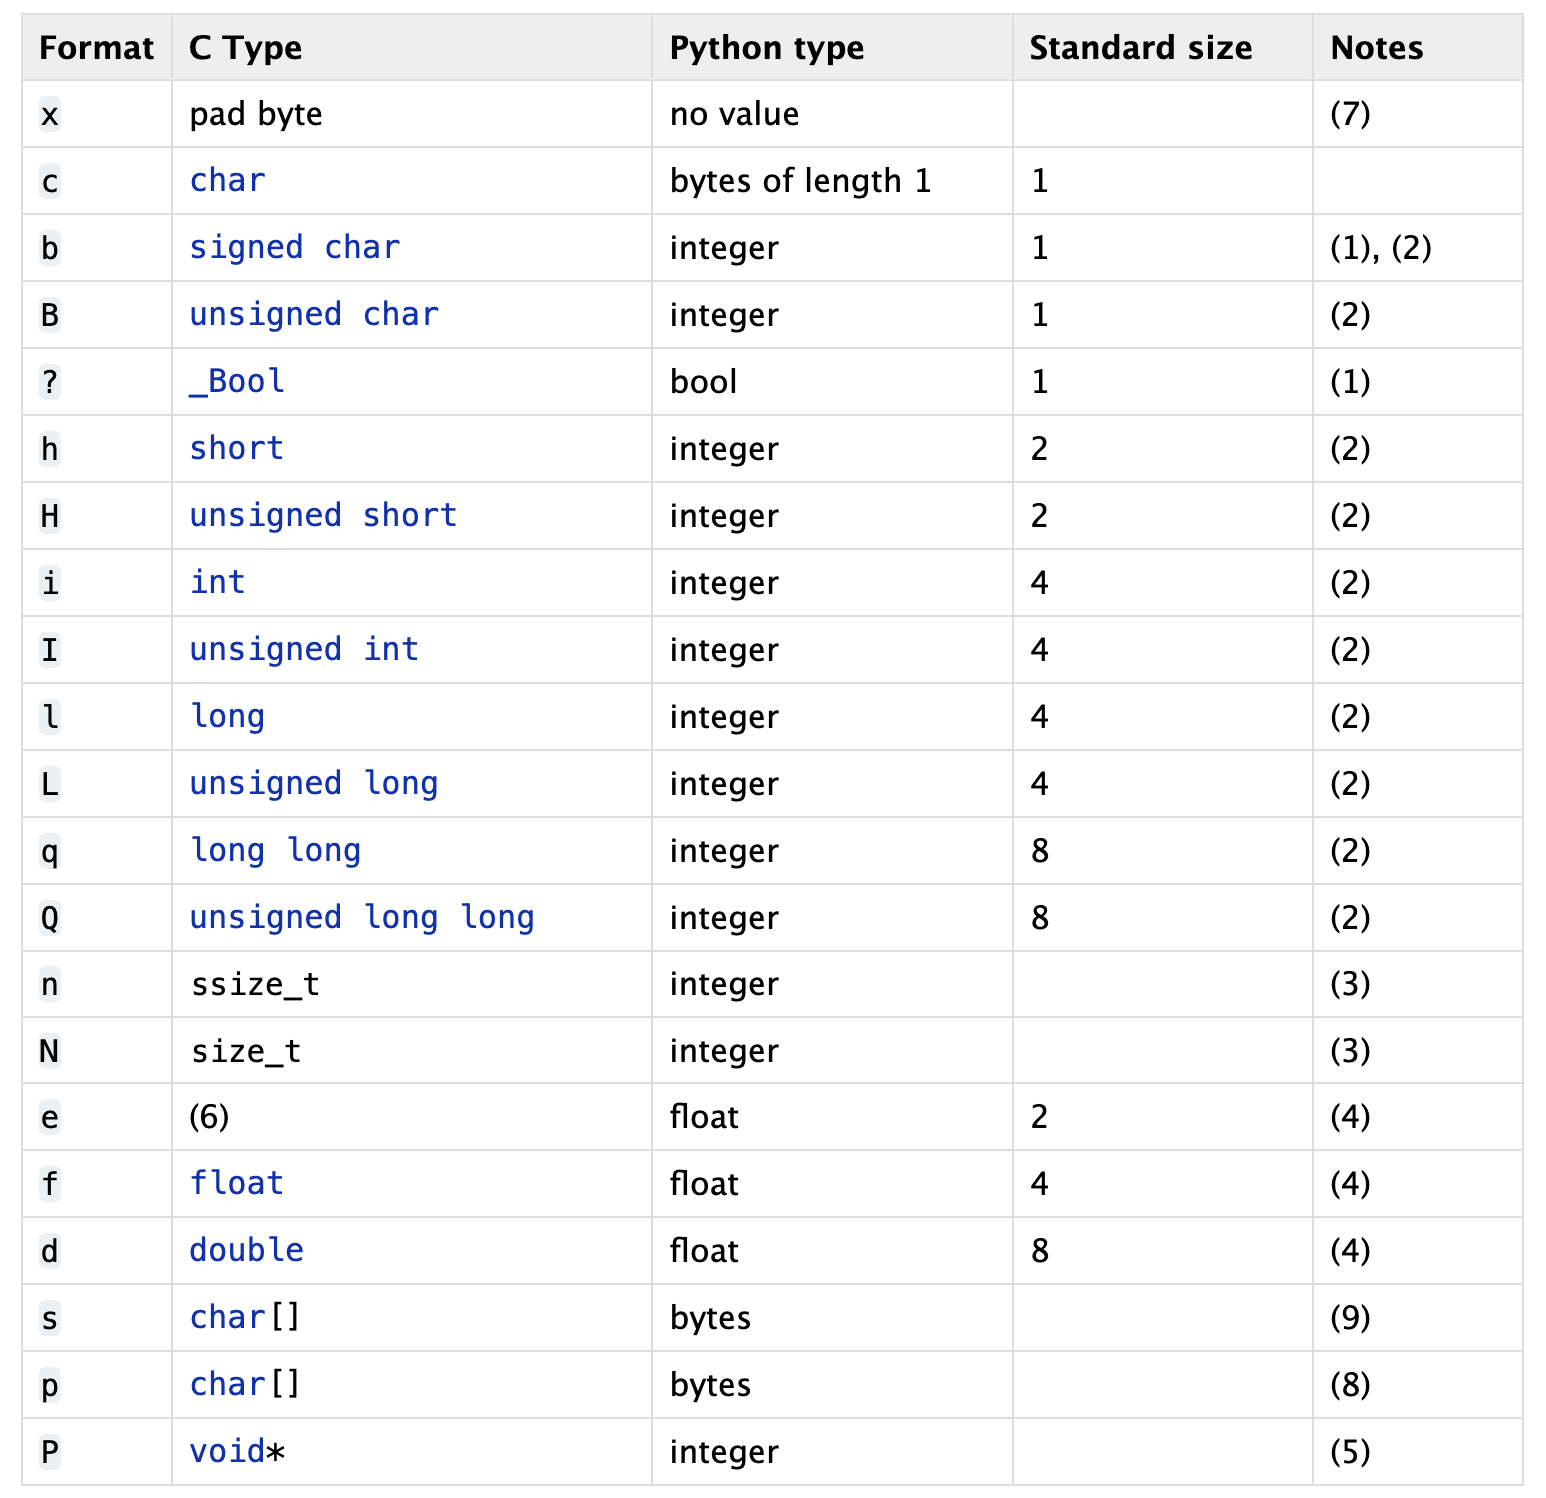The height and width of the screenshot is (1498, 1546).
Task: Open the _Bool type link
Action: [x=238, y=382]
